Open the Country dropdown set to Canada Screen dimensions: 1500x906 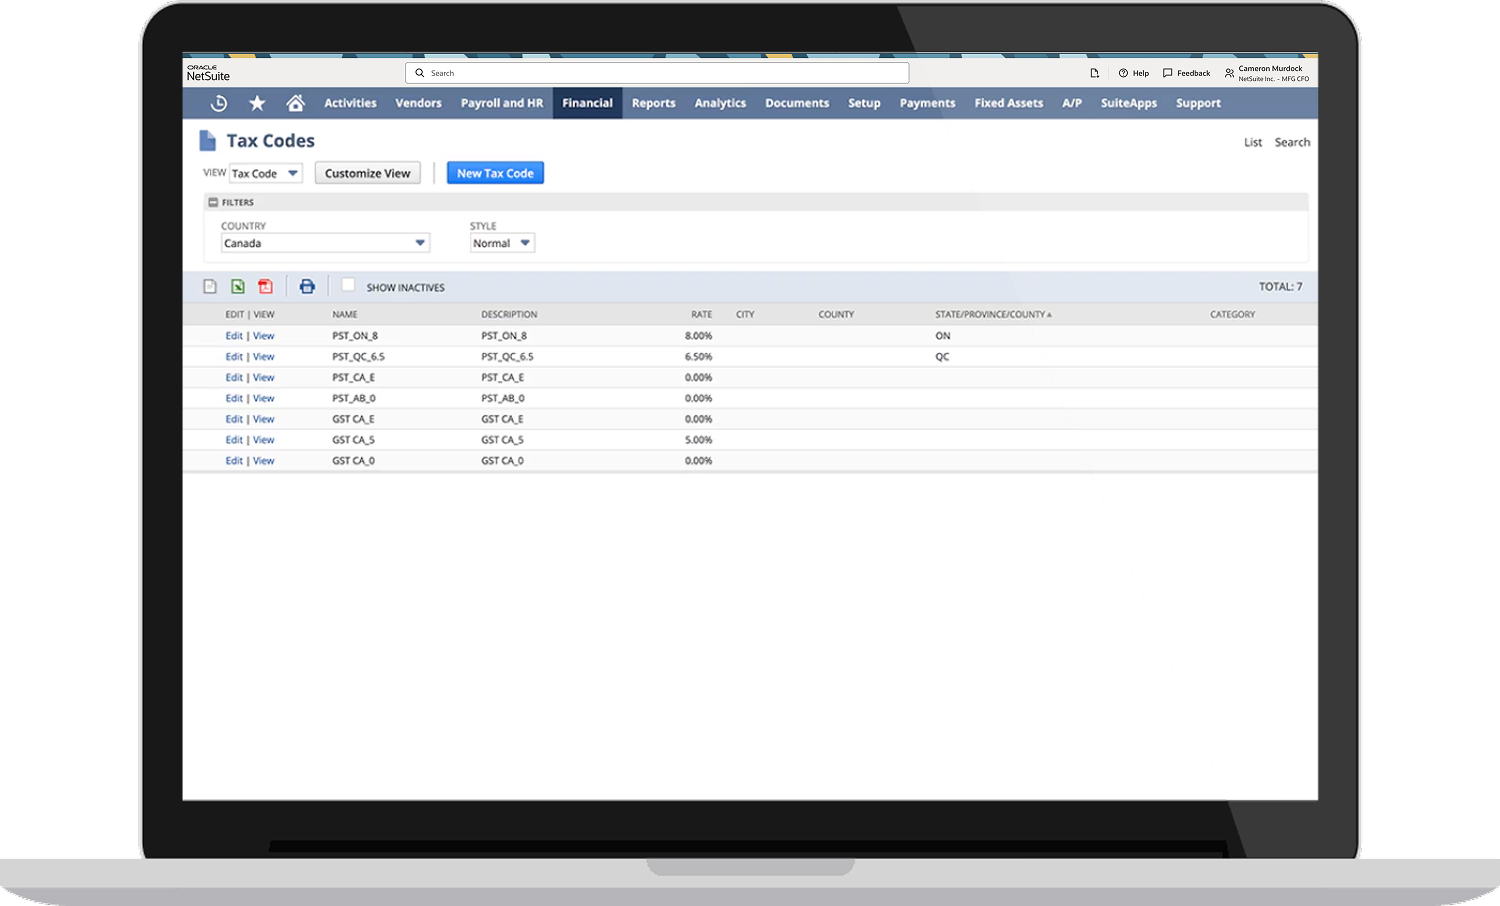(x=325, y=243)
